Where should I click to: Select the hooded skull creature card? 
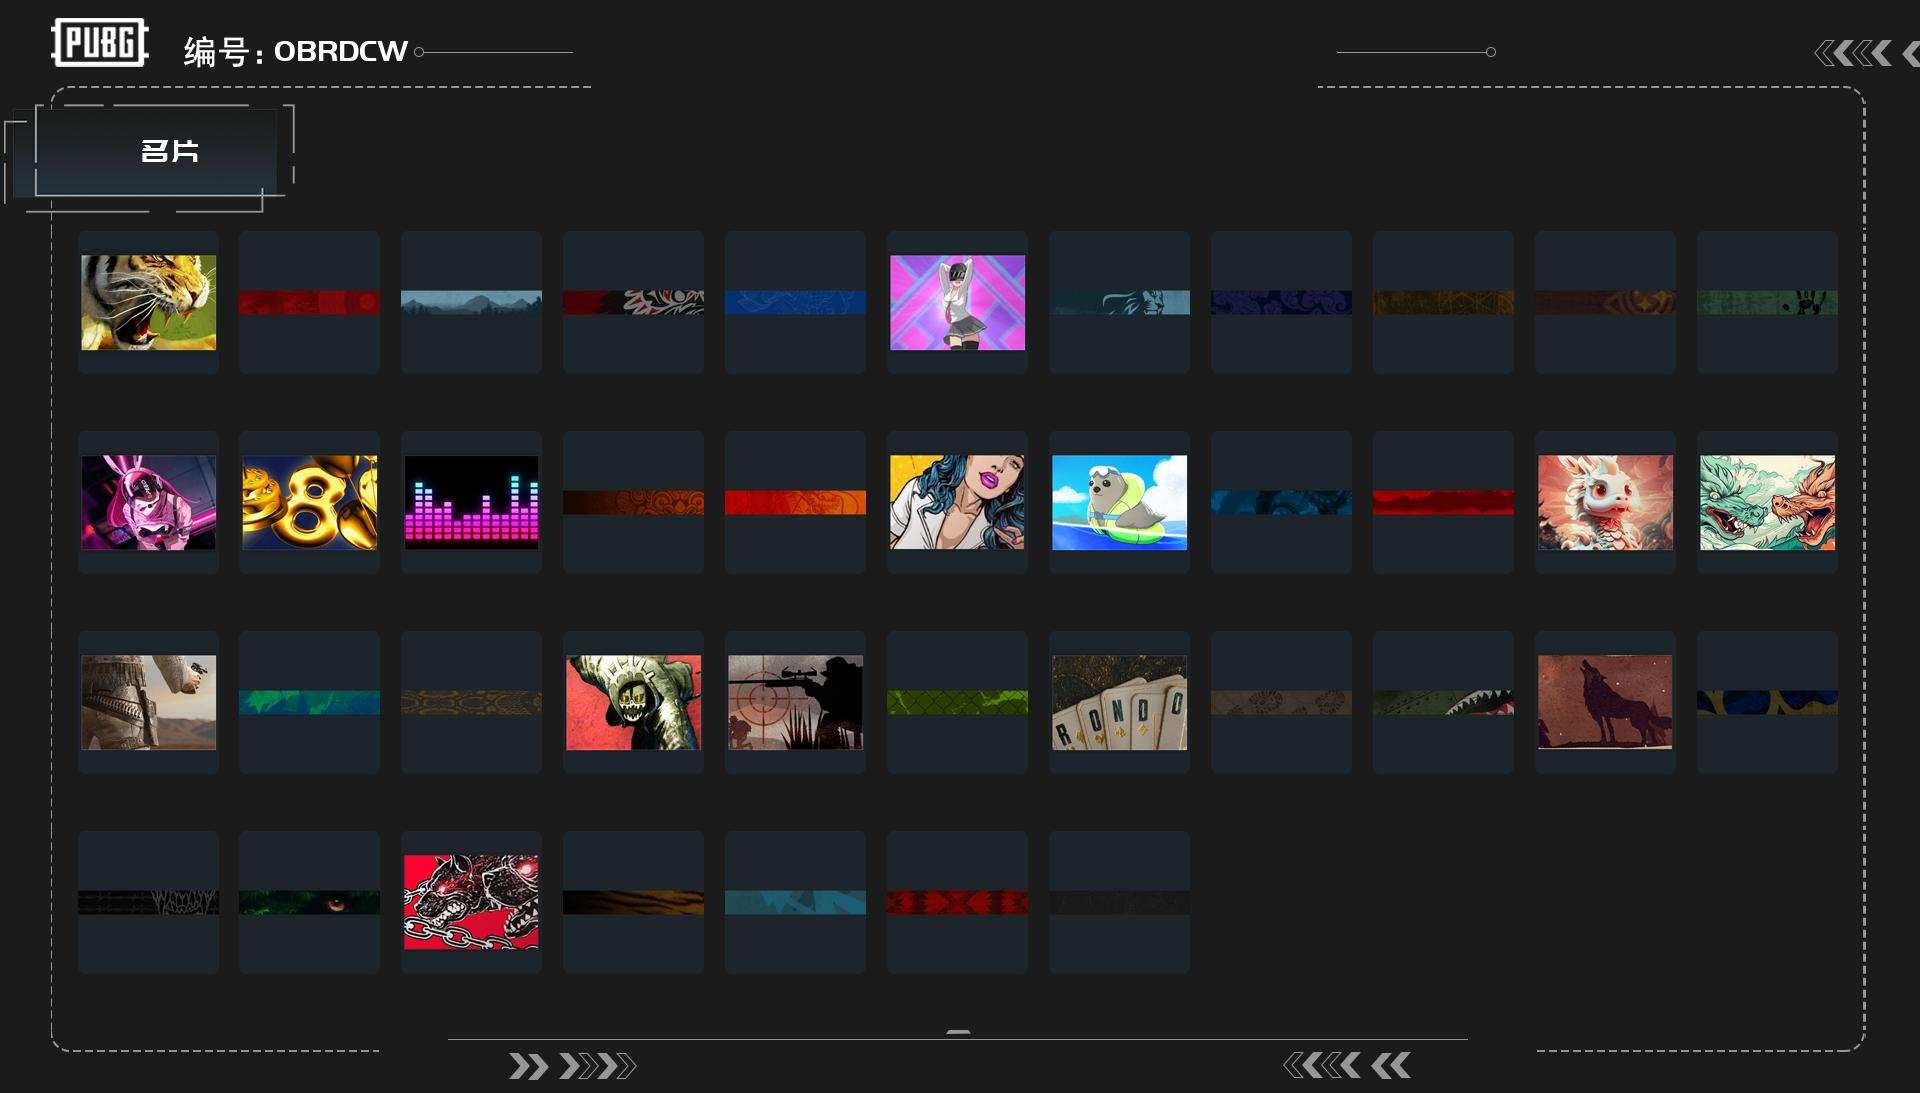coord(633,702)
